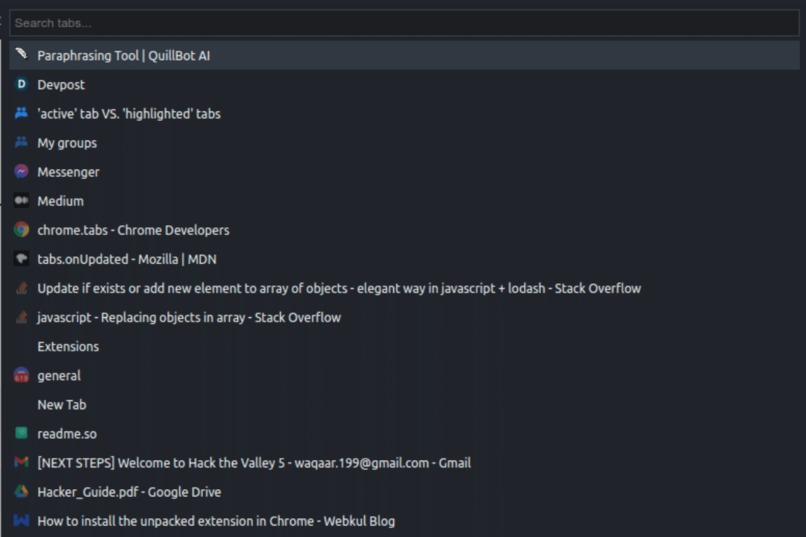This screenshot has width=806, height=537.
Task: Click the Messenger favicon
Action: [x=21, y=171]
